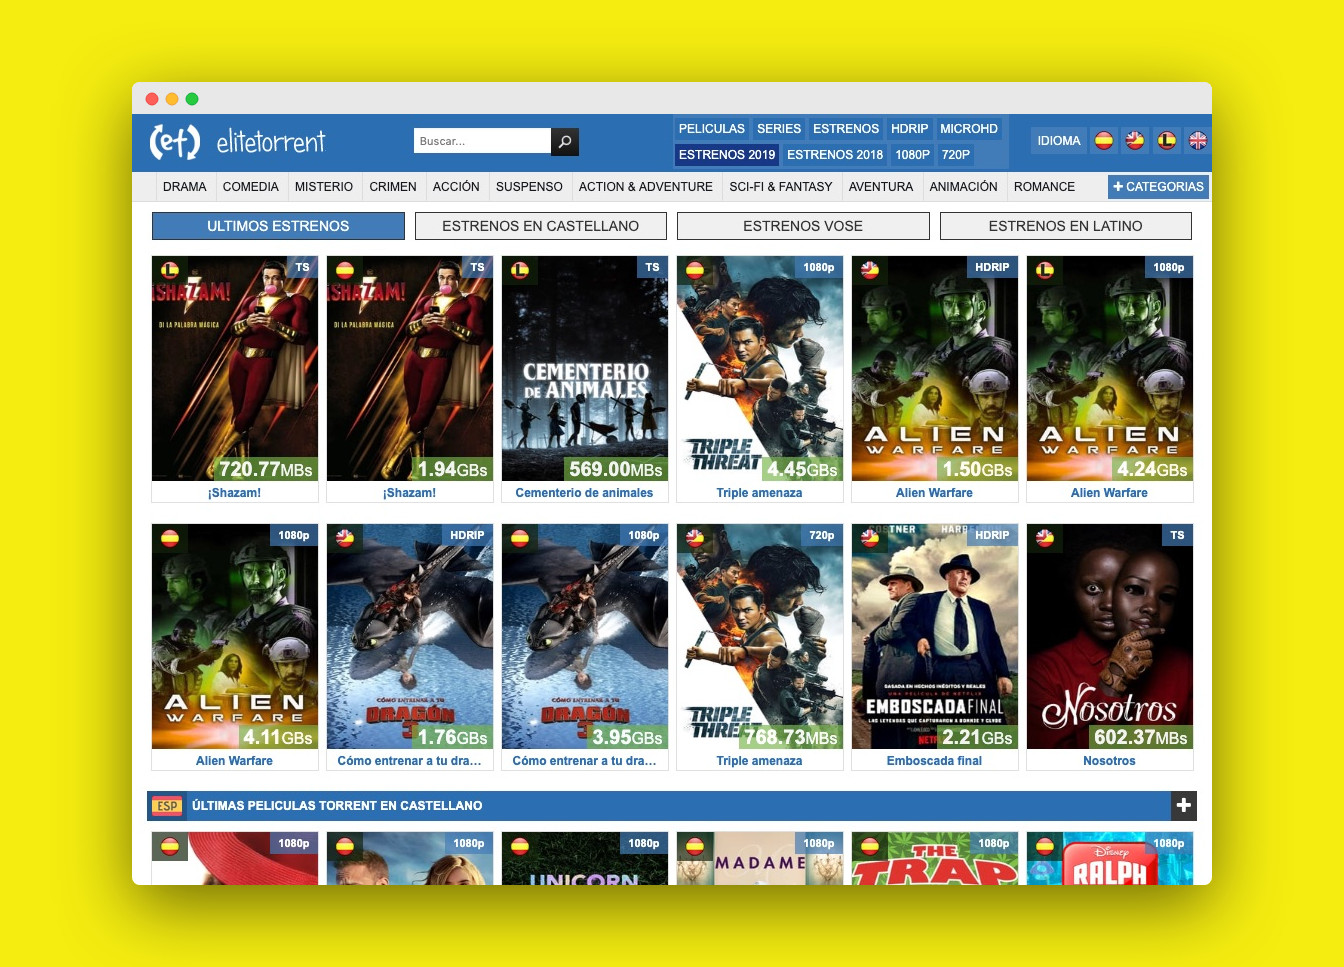
Task: Open the 'Cementerio de animales' title link
Action: click(x=585, y=493)
